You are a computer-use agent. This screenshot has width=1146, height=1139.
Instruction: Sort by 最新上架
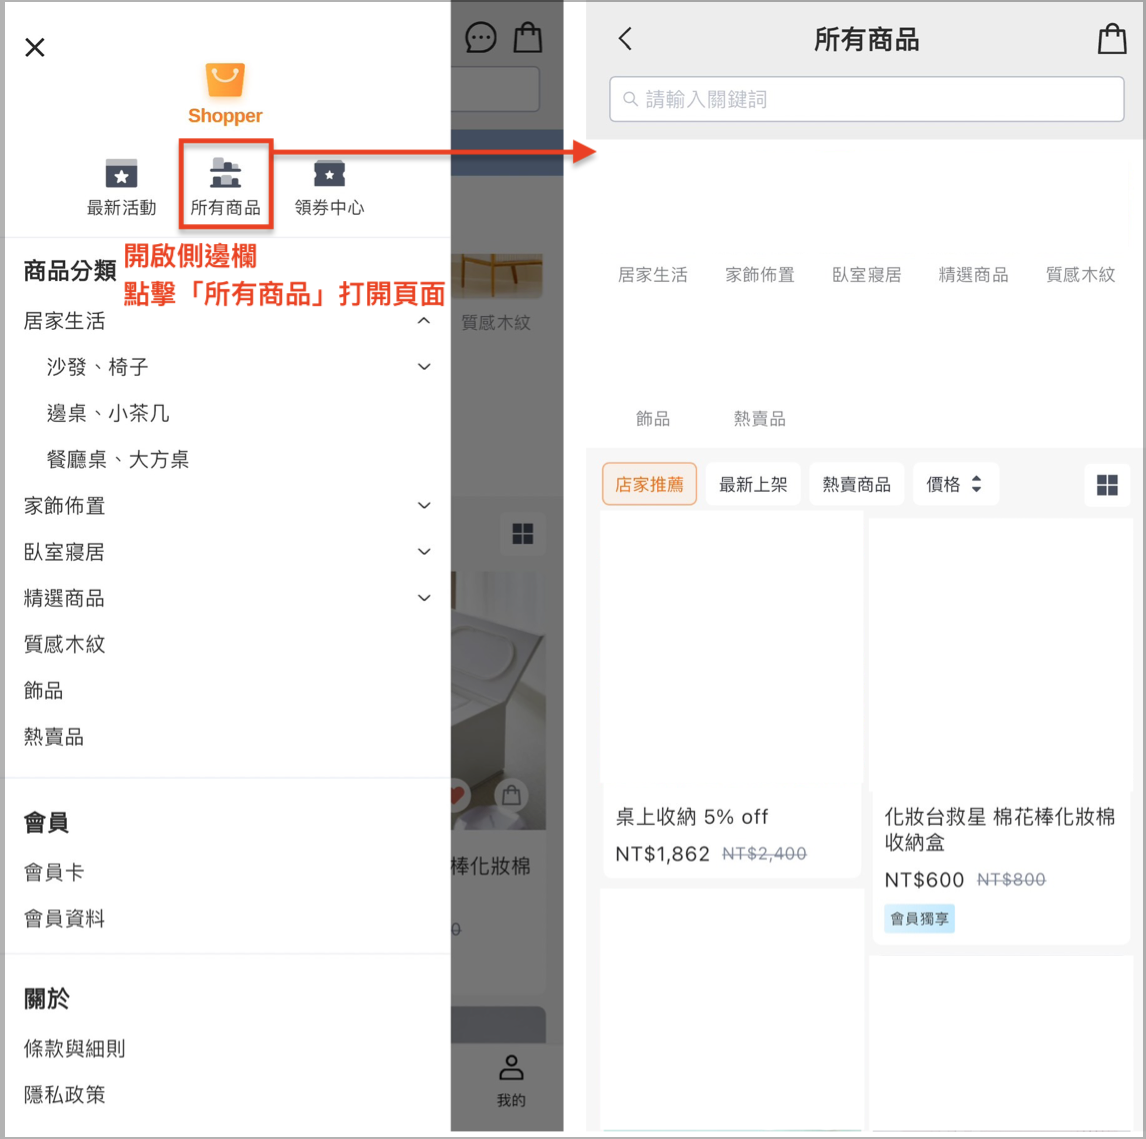tap(753, 484)
